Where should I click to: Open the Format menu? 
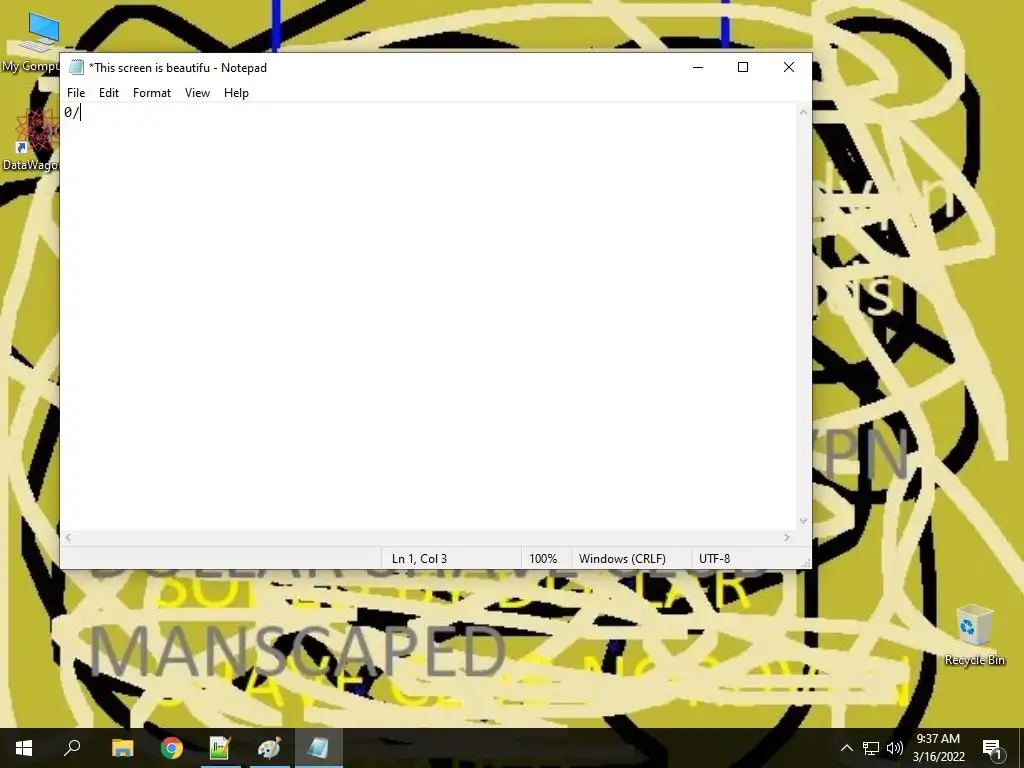pos(152,93)
